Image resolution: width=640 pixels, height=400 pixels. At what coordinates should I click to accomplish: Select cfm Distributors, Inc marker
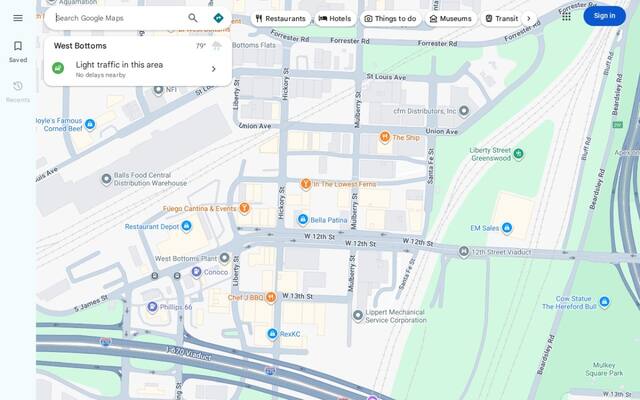click(464, 111)
